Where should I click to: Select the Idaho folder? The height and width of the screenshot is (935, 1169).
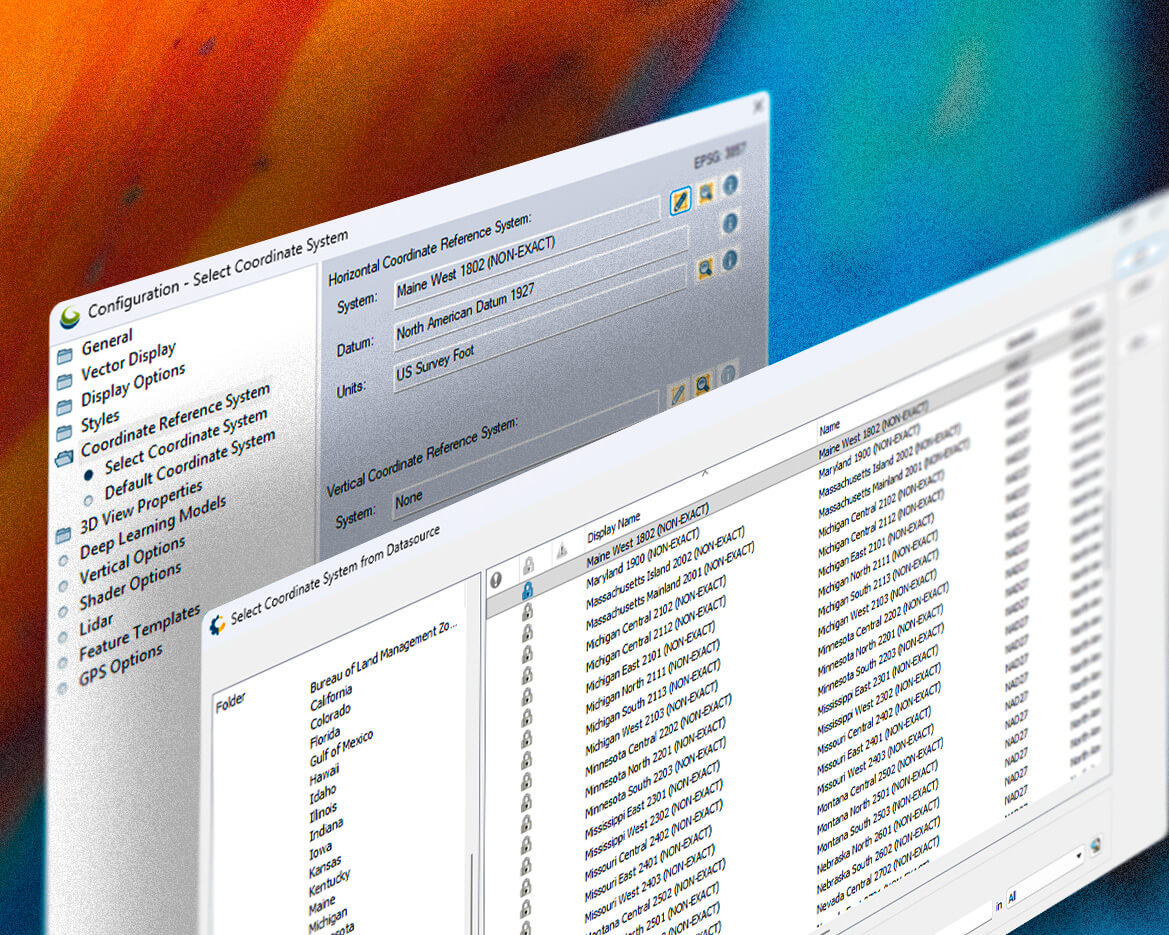tap(322, 796)
